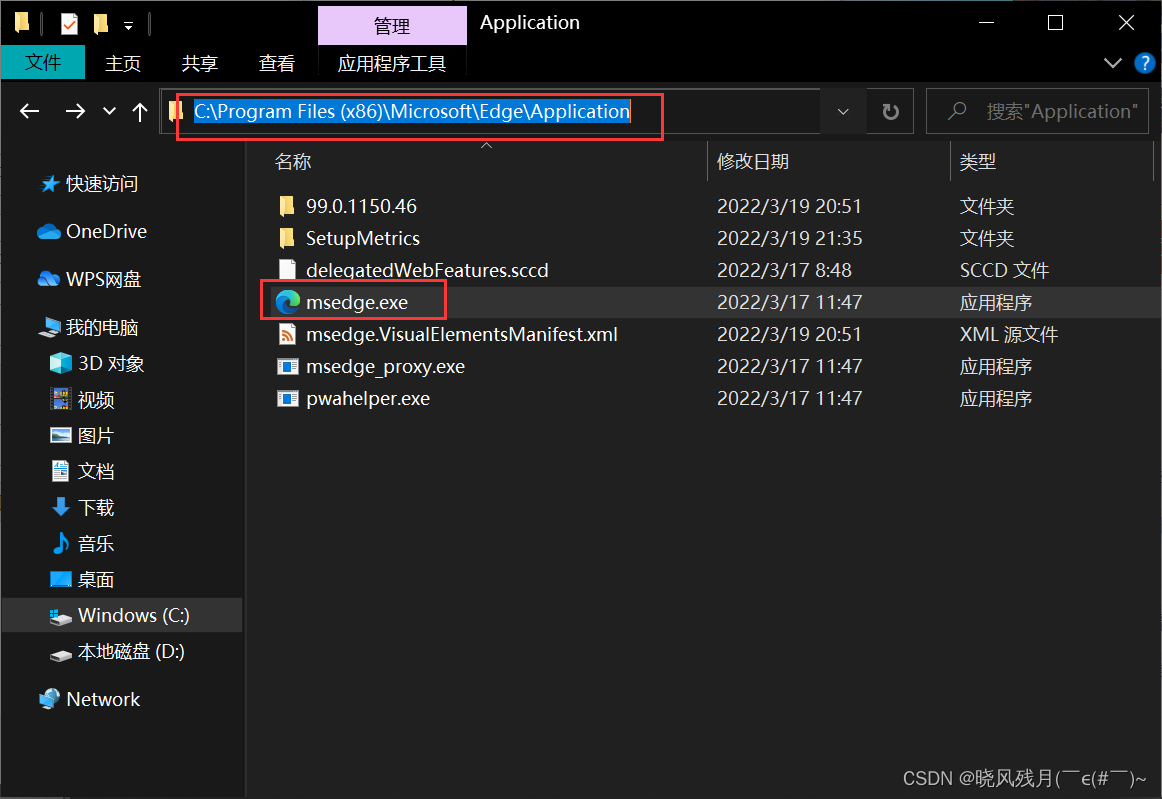This screenshot has height=799, width=1162.
Task: Switch to the 主页 ribbon tab
Action: coord(123,63)
